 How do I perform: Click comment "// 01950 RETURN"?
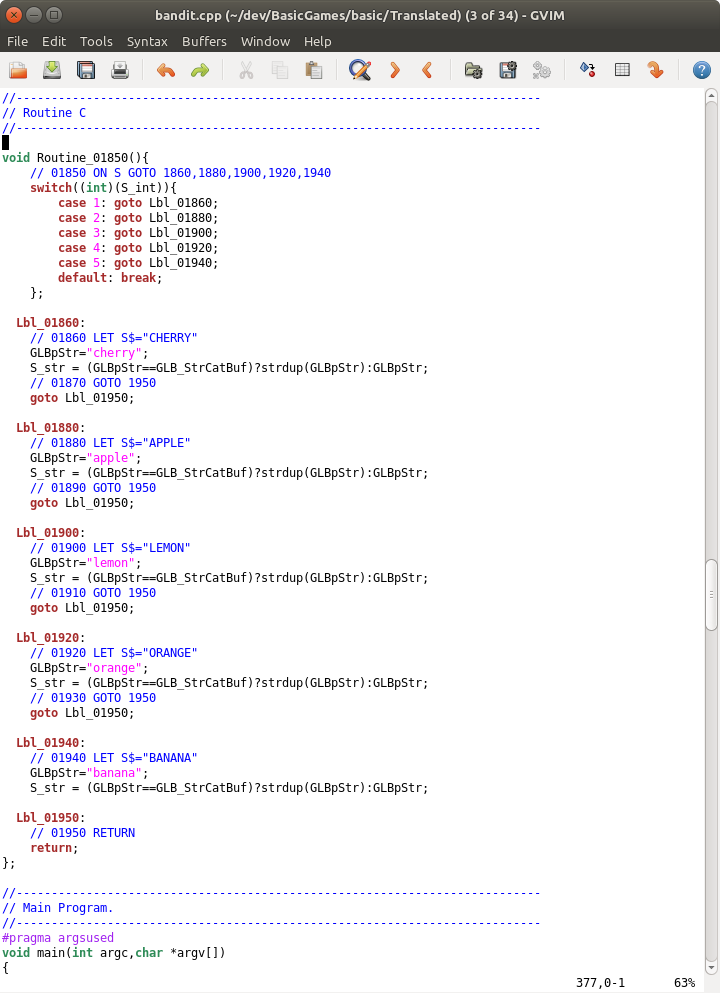click(x=82, y=833)
